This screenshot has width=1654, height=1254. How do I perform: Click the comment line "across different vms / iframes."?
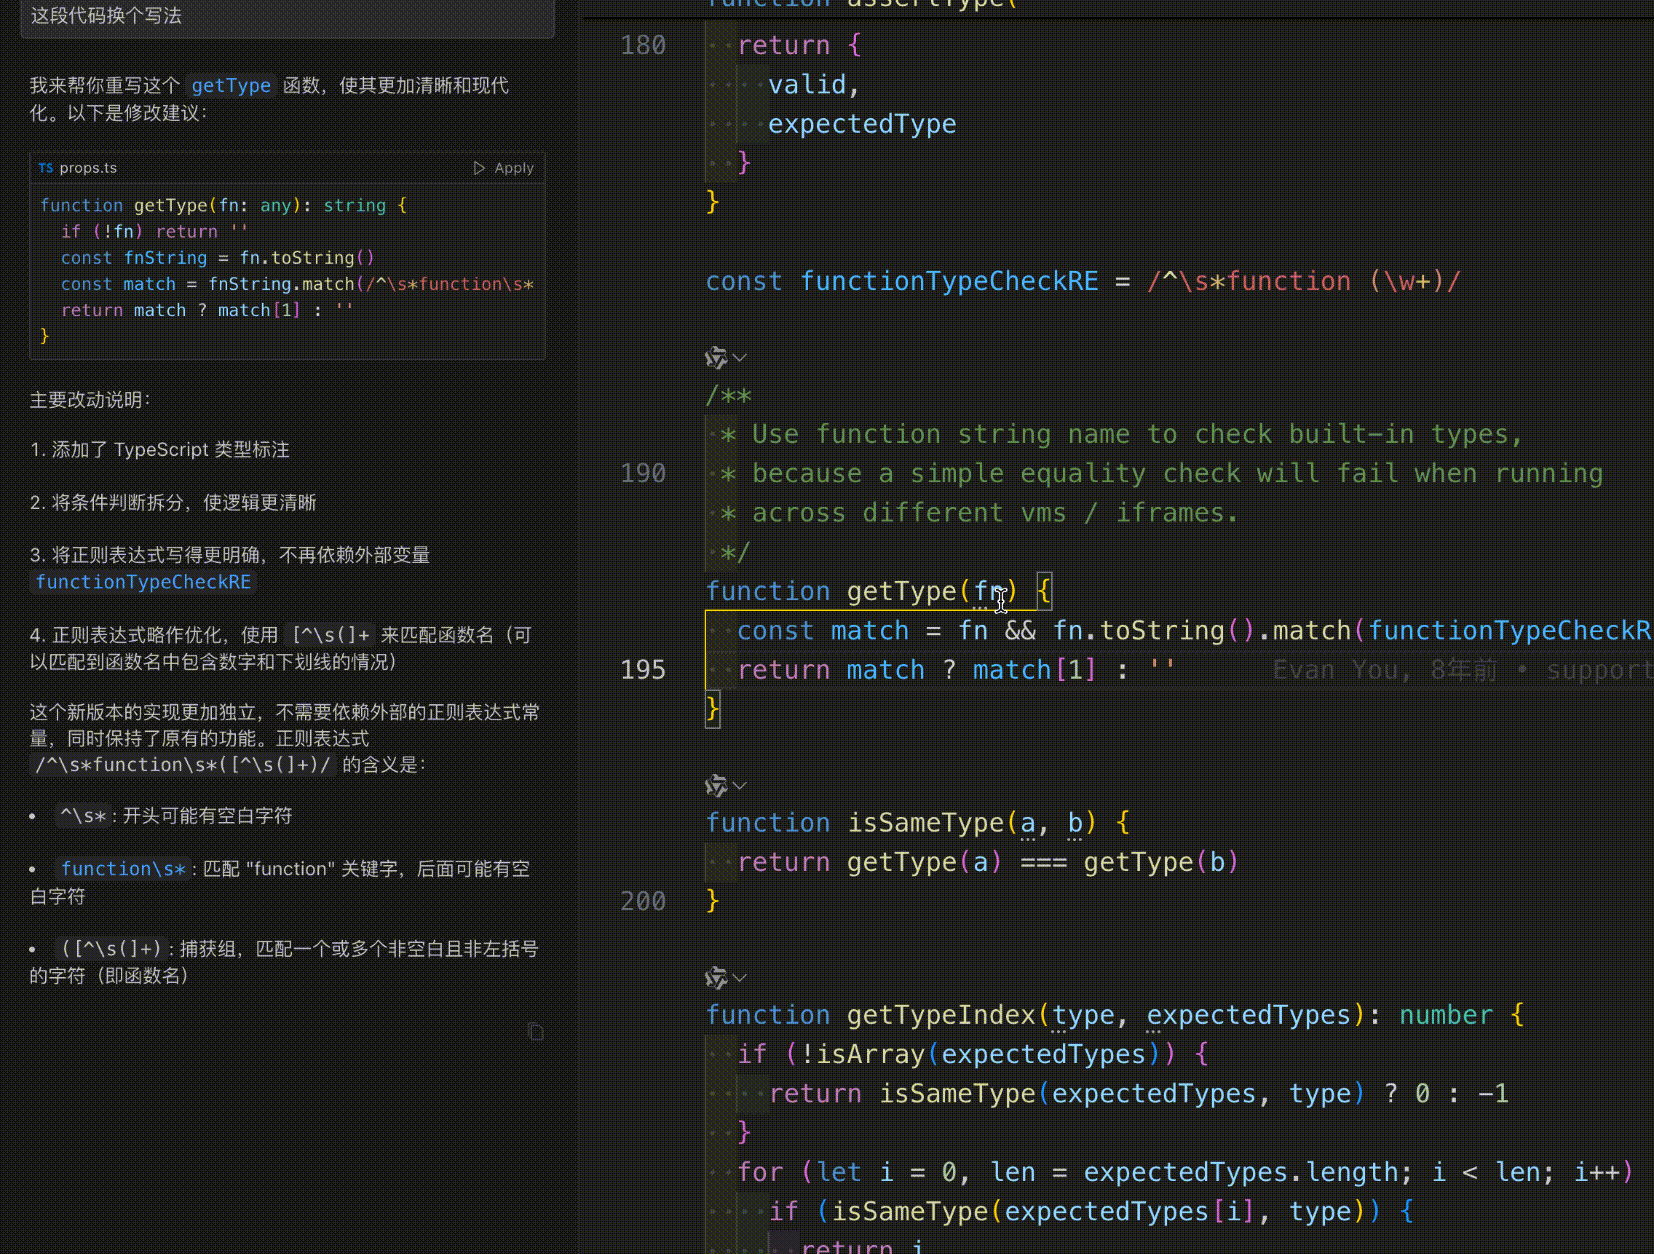(995, 512)
